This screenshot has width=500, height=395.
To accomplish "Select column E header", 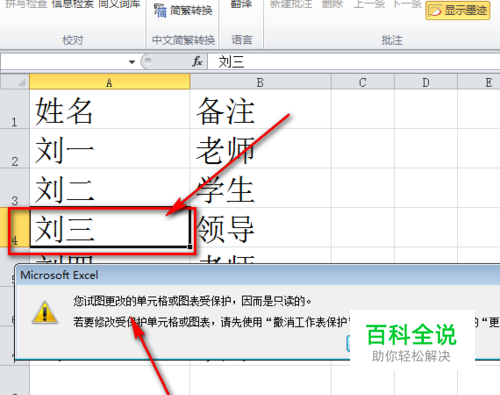I will [x=479, y=82].
